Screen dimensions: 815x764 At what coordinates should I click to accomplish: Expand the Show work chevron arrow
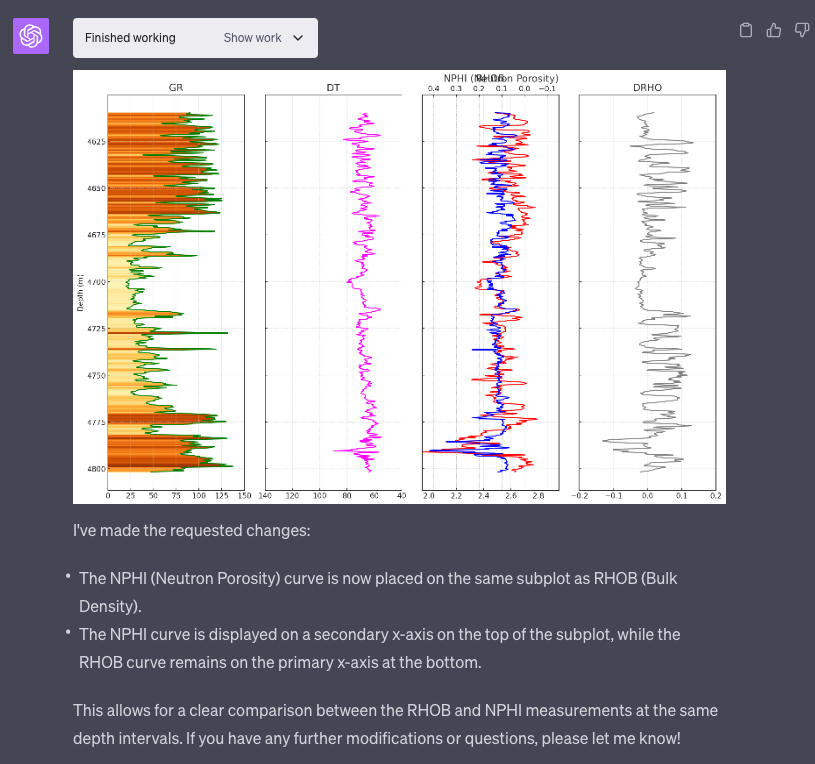[298, 38]
